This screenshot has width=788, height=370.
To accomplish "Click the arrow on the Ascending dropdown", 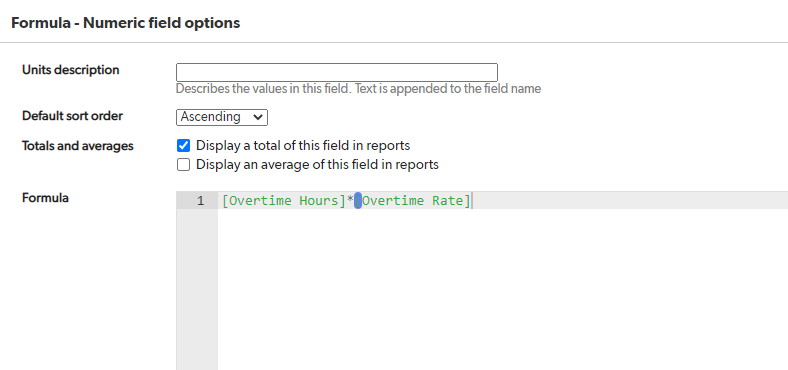I will click(258, 117).
